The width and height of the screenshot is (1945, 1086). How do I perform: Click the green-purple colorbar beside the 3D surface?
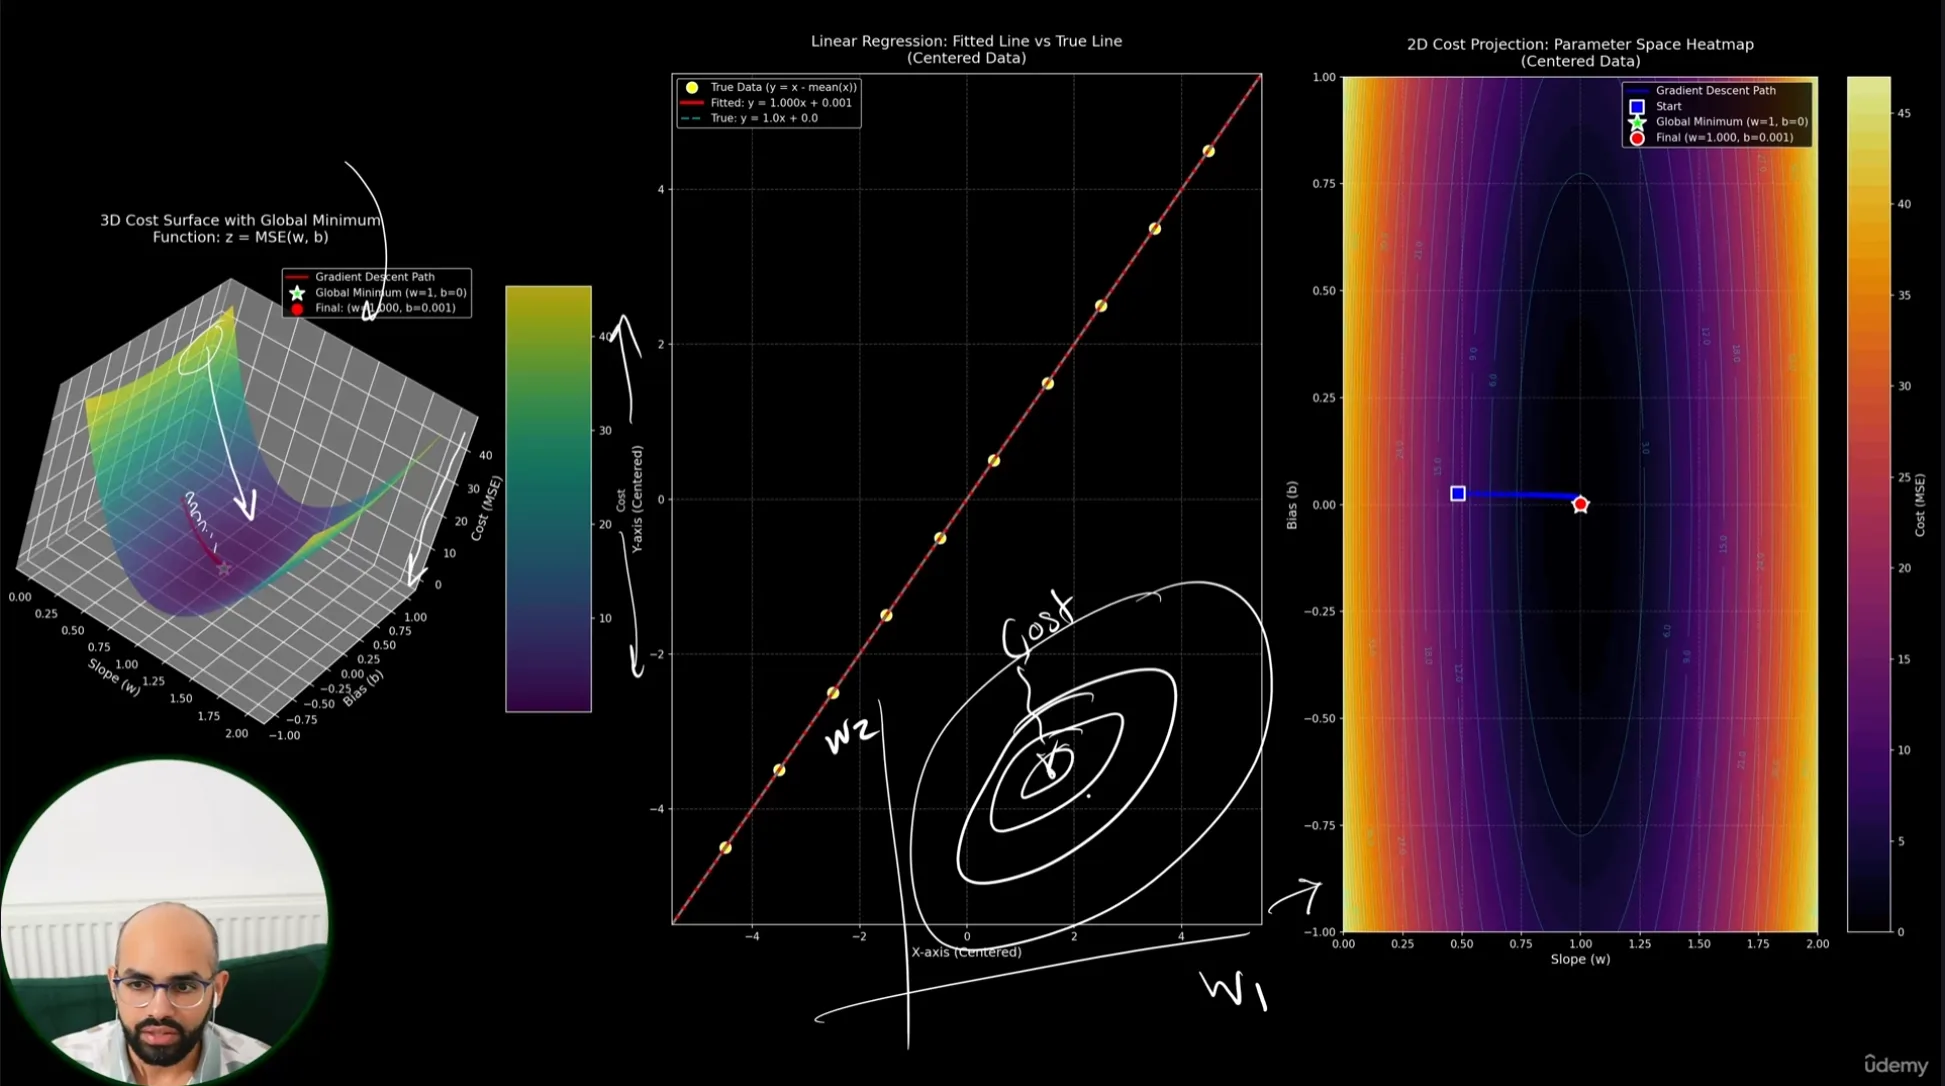[x=548, y=498]
